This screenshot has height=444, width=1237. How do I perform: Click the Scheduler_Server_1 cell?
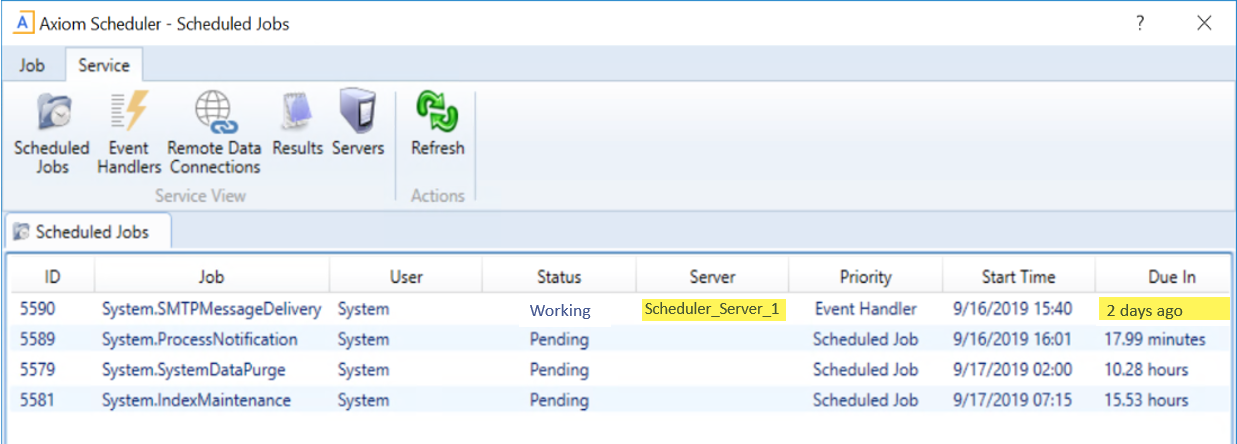point(712,309)
